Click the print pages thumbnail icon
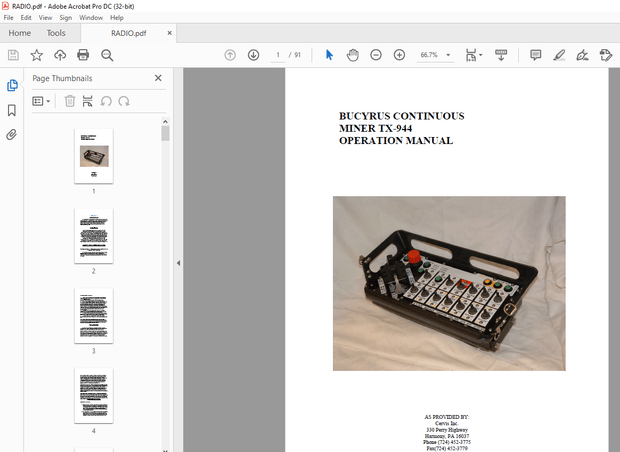 [87, 101]
